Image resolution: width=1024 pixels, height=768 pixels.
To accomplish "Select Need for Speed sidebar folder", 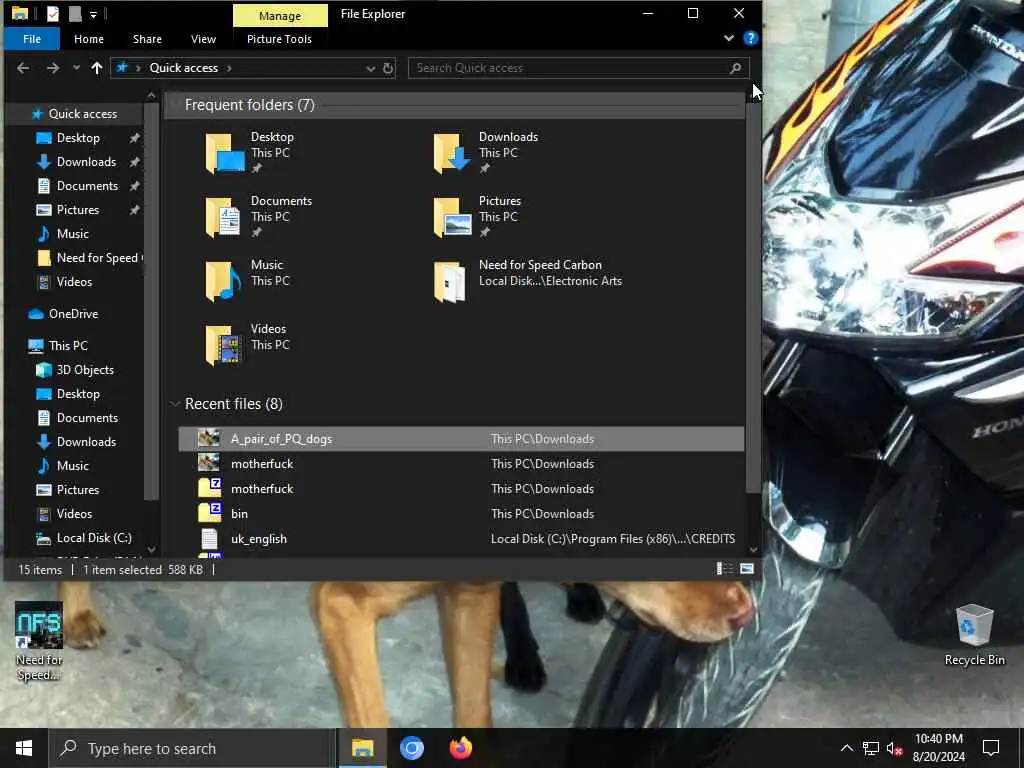I will coord(89,258).
